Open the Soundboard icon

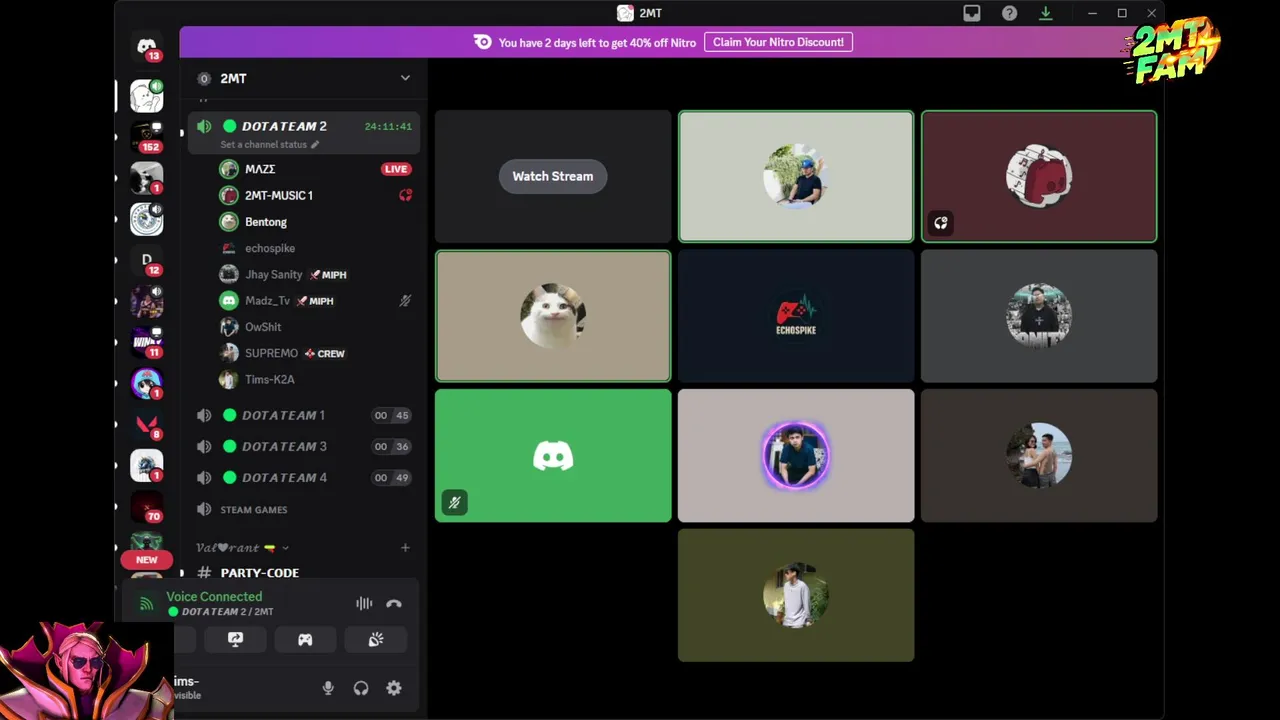(376, 640)
